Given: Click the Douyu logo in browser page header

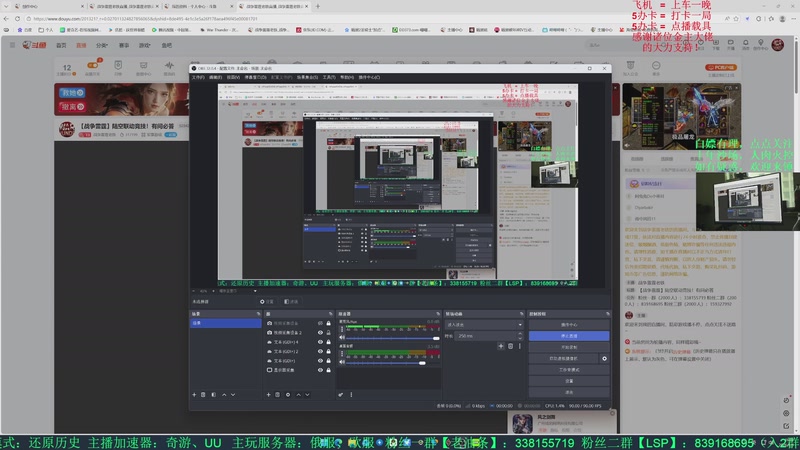Looking at the screenshot, I should (x=34, y=45).
